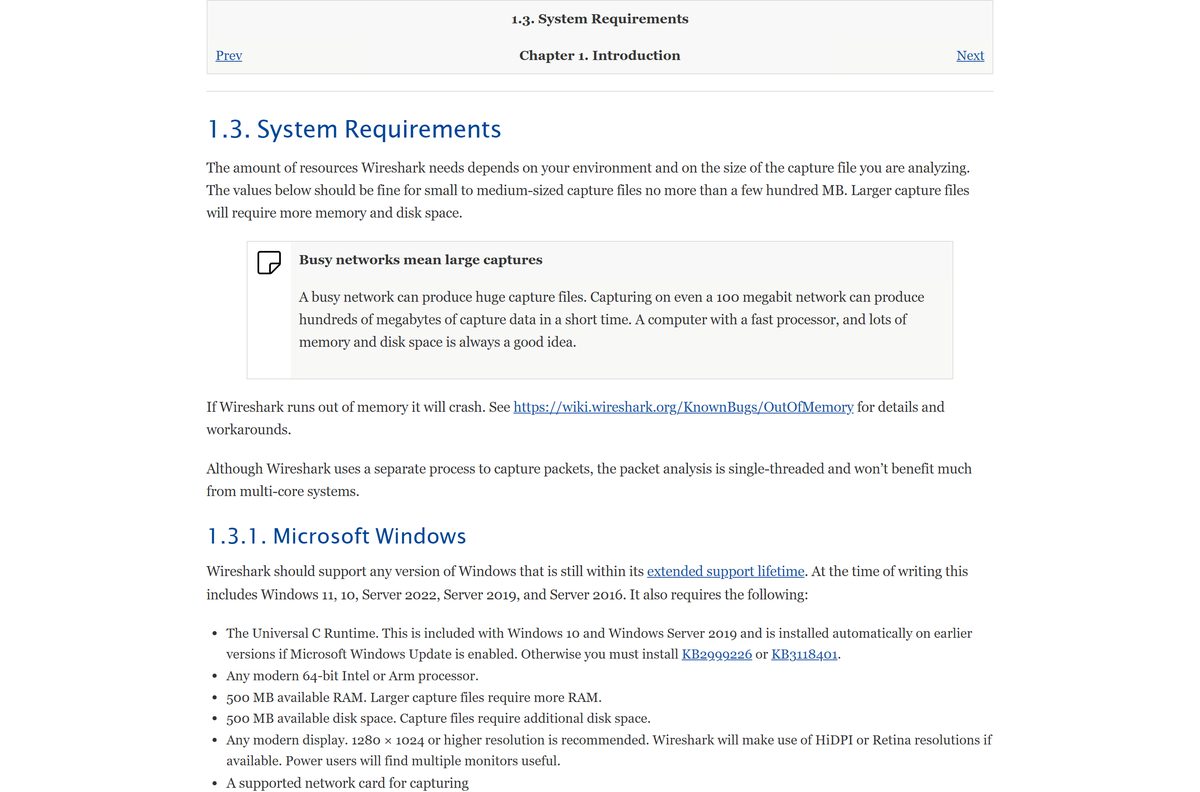Click the note icon beside Busy networks
This screenshot has width=1200, height=792.
[x=269, y=263]
